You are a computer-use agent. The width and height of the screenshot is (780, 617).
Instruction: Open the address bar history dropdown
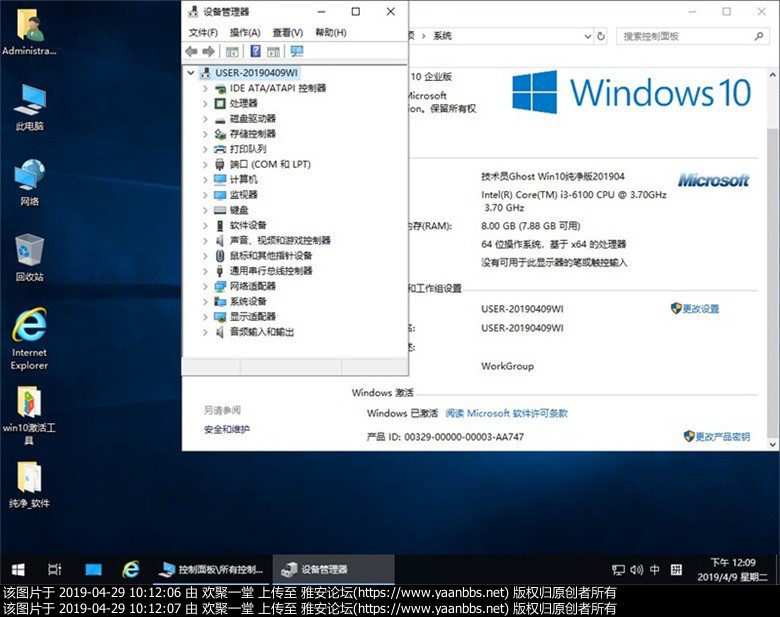pyautogui.click(x=587, y=36)
